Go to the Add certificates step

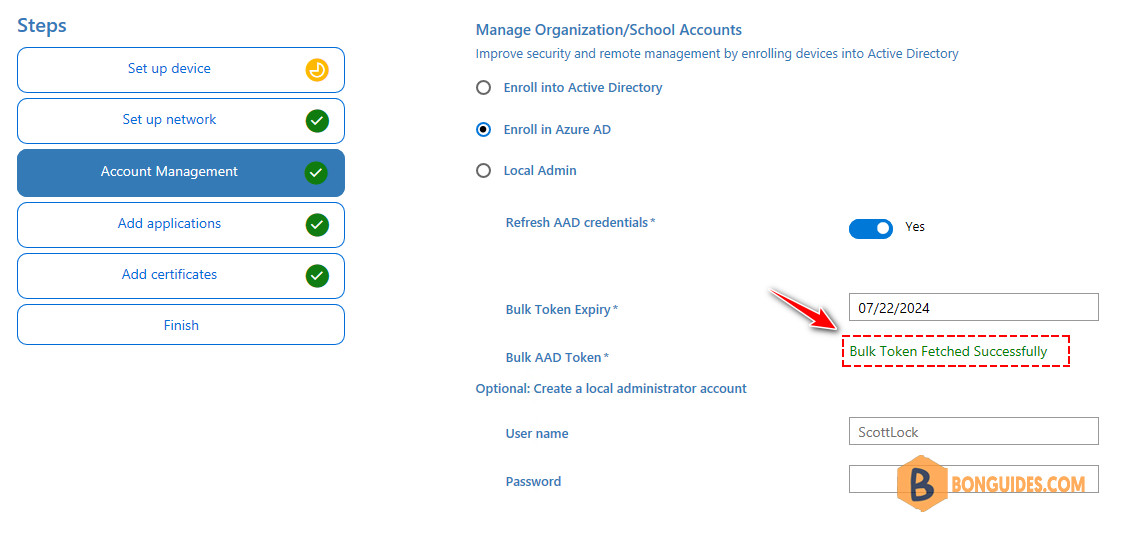pyautogui.click(x=181, y=276)
